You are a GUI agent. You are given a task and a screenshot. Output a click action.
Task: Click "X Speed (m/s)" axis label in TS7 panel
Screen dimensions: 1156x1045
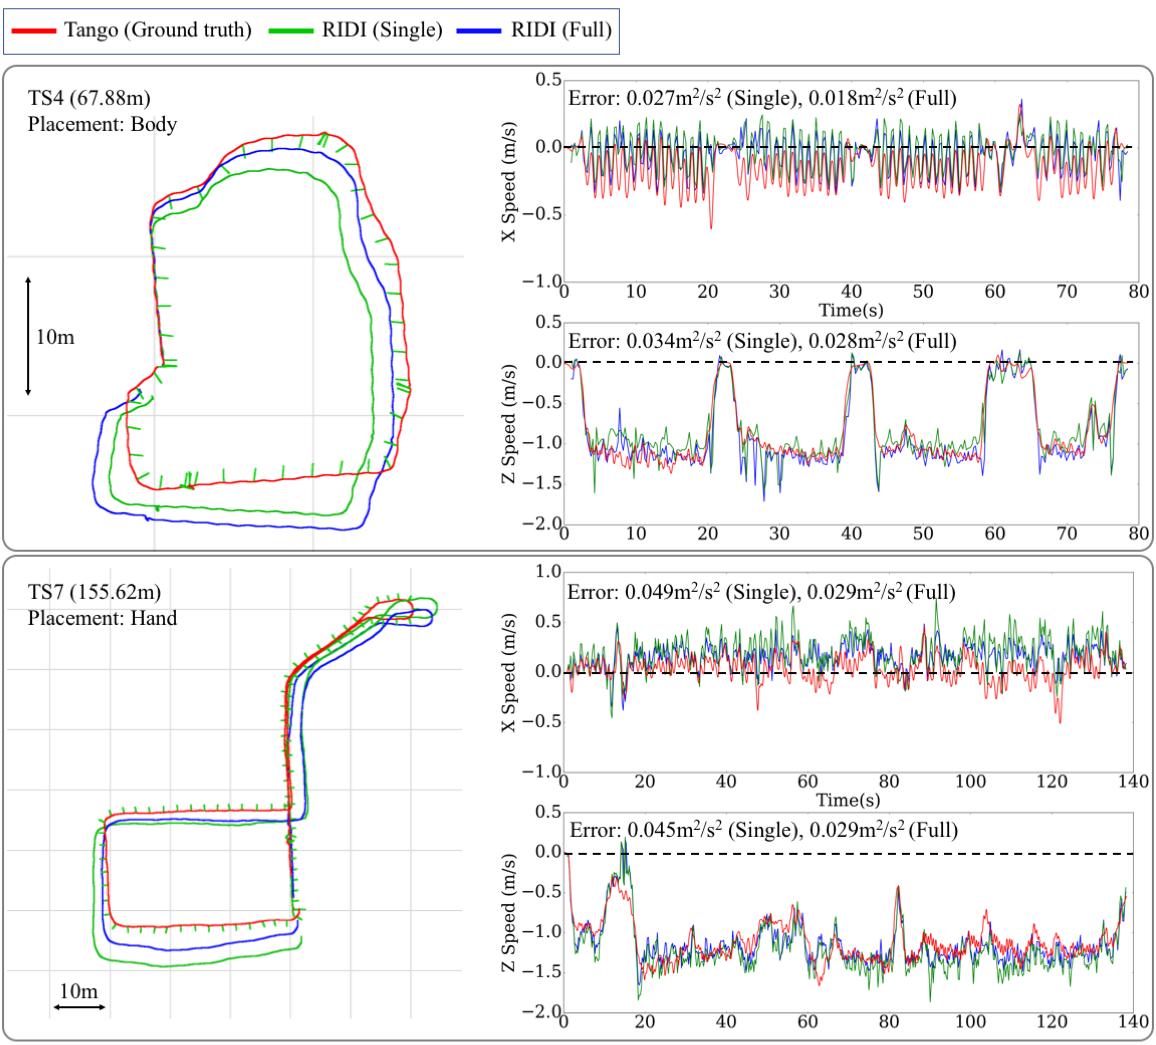point(508,673)
